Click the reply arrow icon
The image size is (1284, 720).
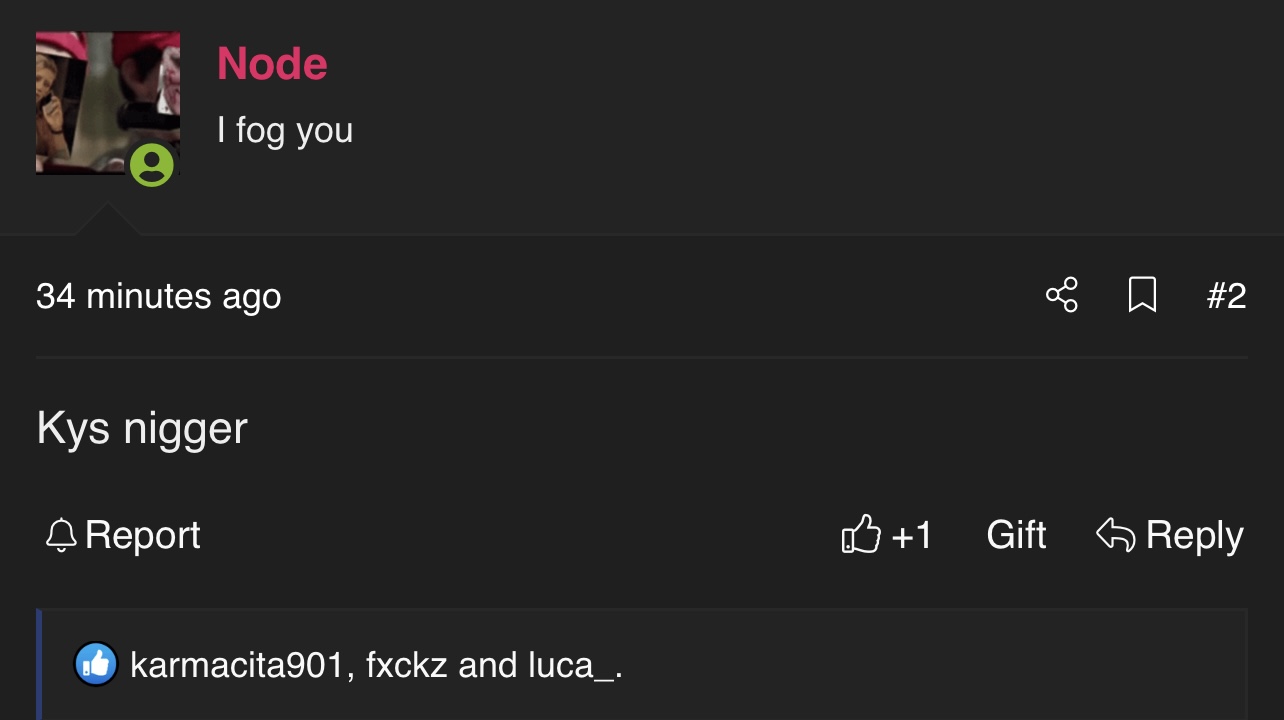(x=1116, y=535)
